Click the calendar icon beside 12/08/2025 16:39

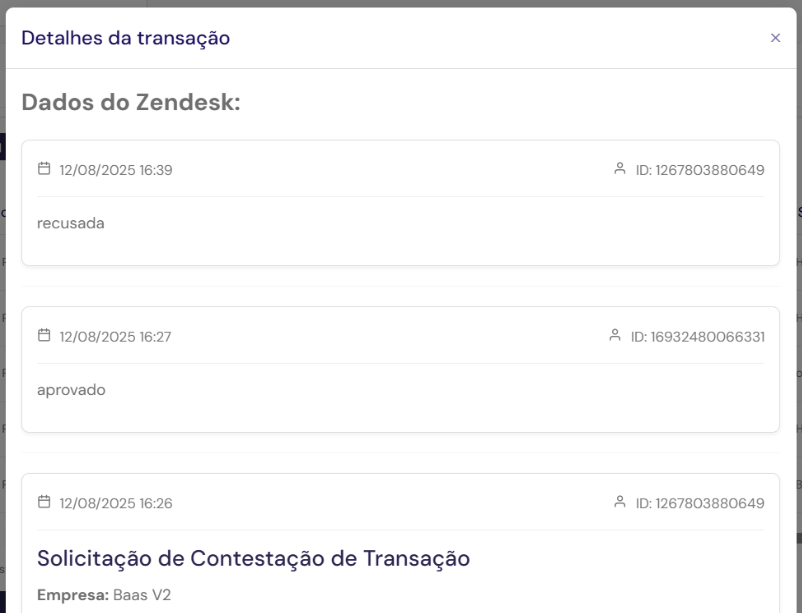tap(43, 169)
